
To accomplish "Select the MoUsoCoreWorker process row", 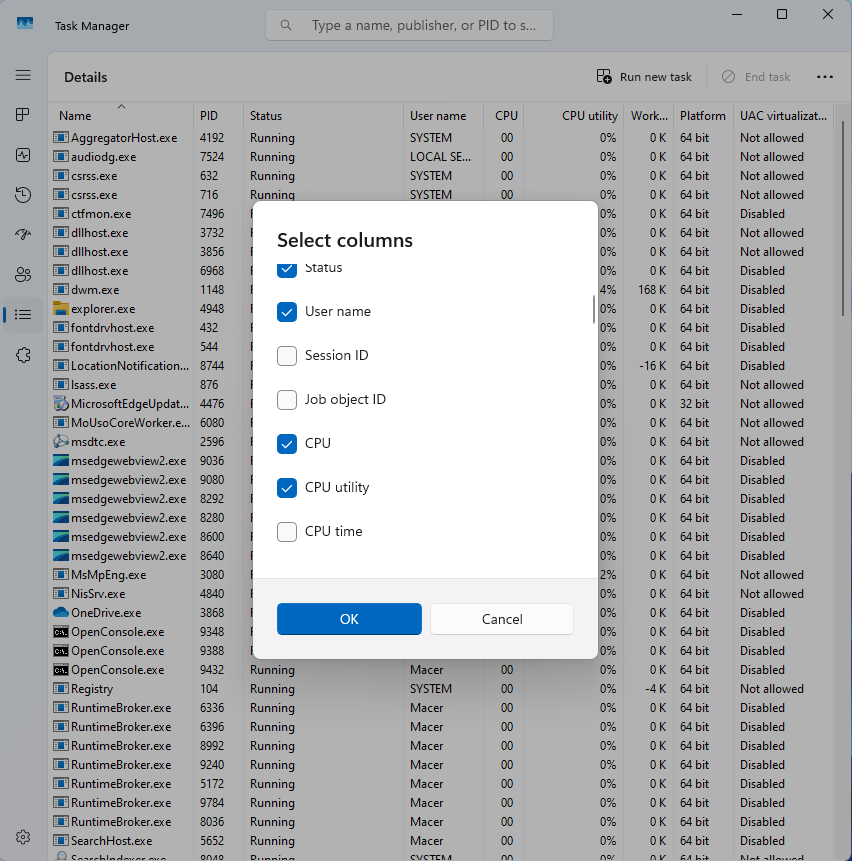I will 442,423.
